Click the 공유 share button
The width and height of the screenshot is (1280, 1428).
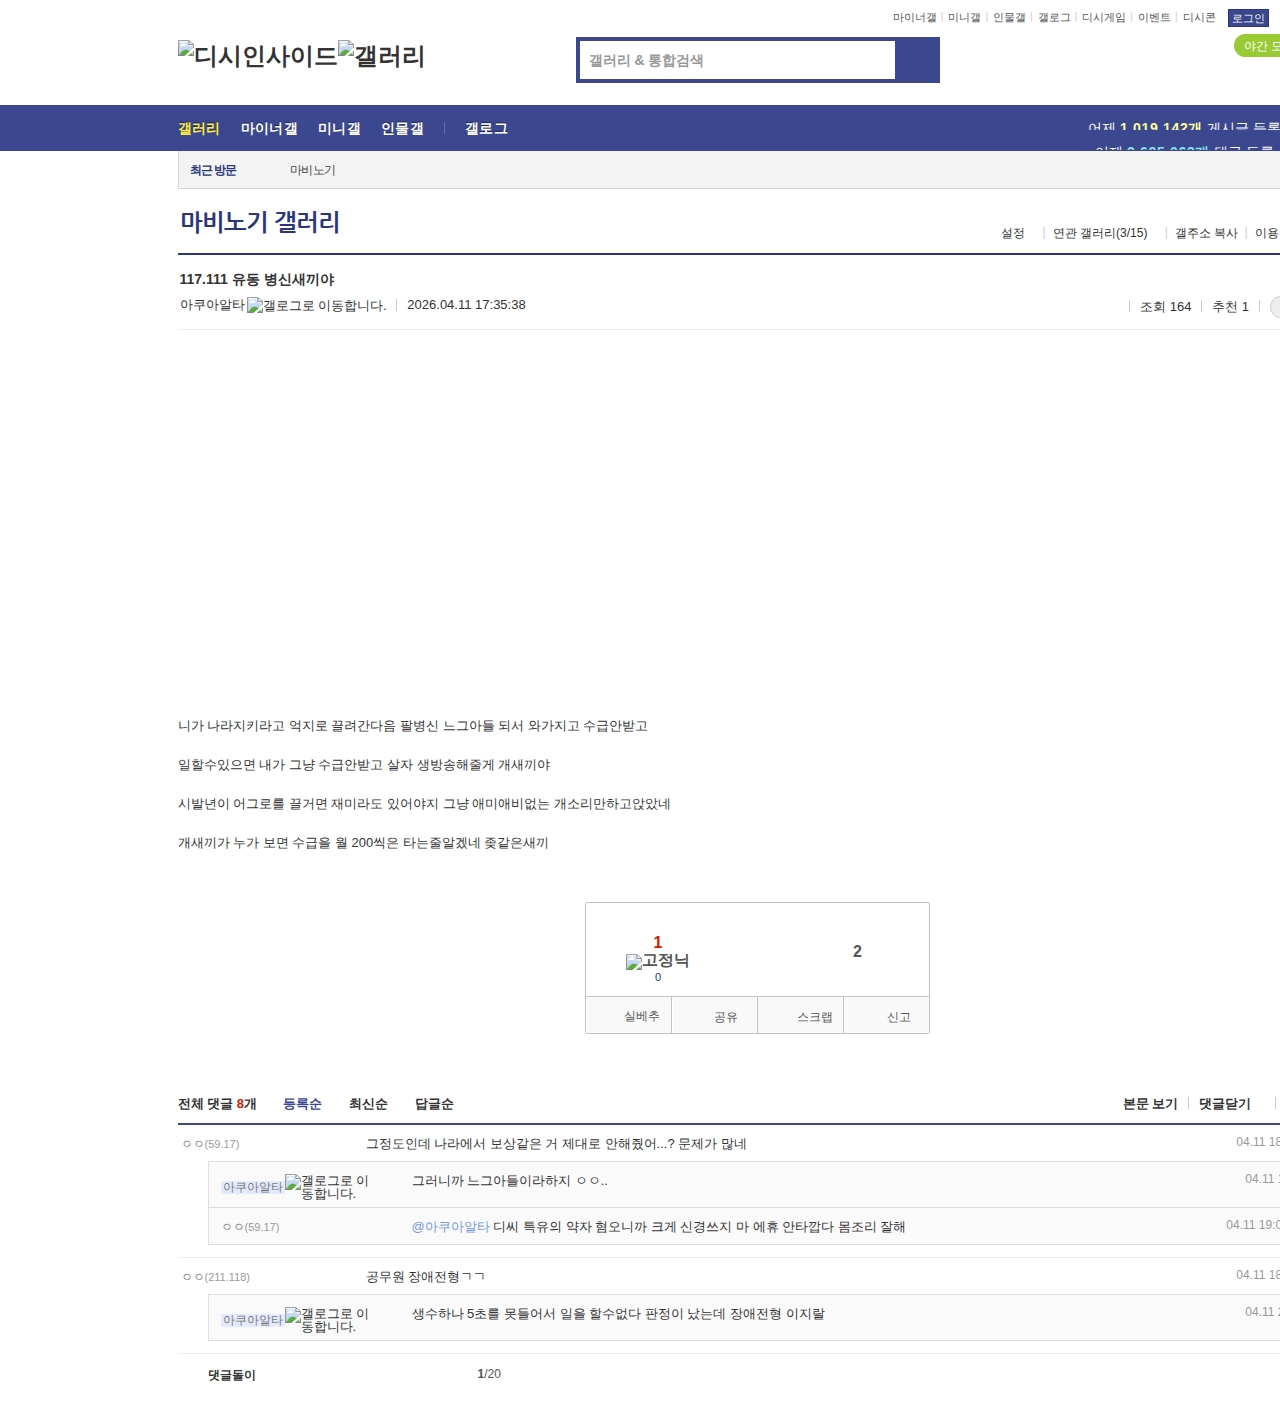[715, 1016]
